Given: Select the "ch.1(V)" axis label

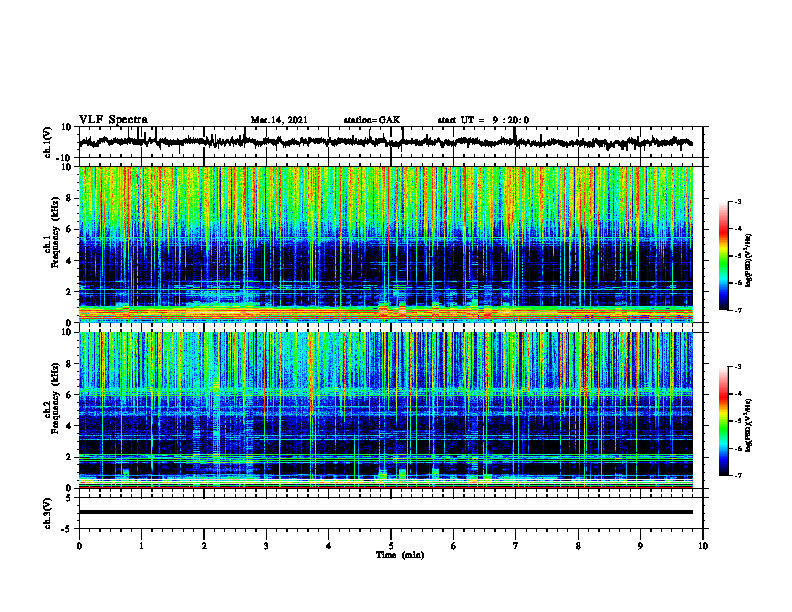Looking at the screenshot, I should click(48, 141).
